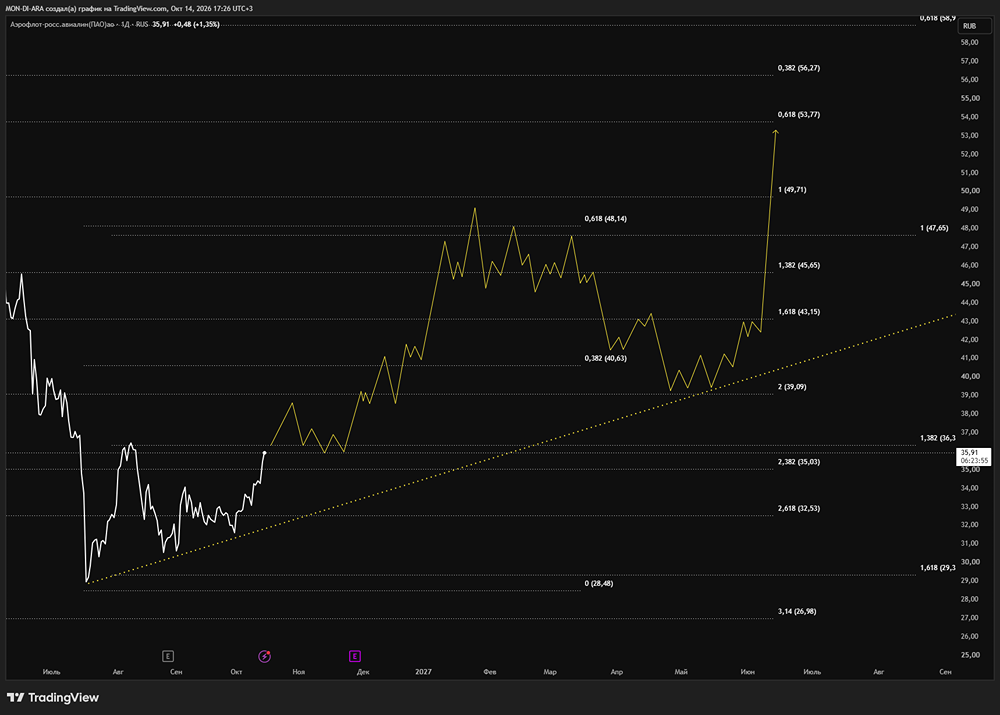Click the yellow arrowhead atop the forecast line
1000x715 pixels.
pyautogui.click(x=776, y=132)
